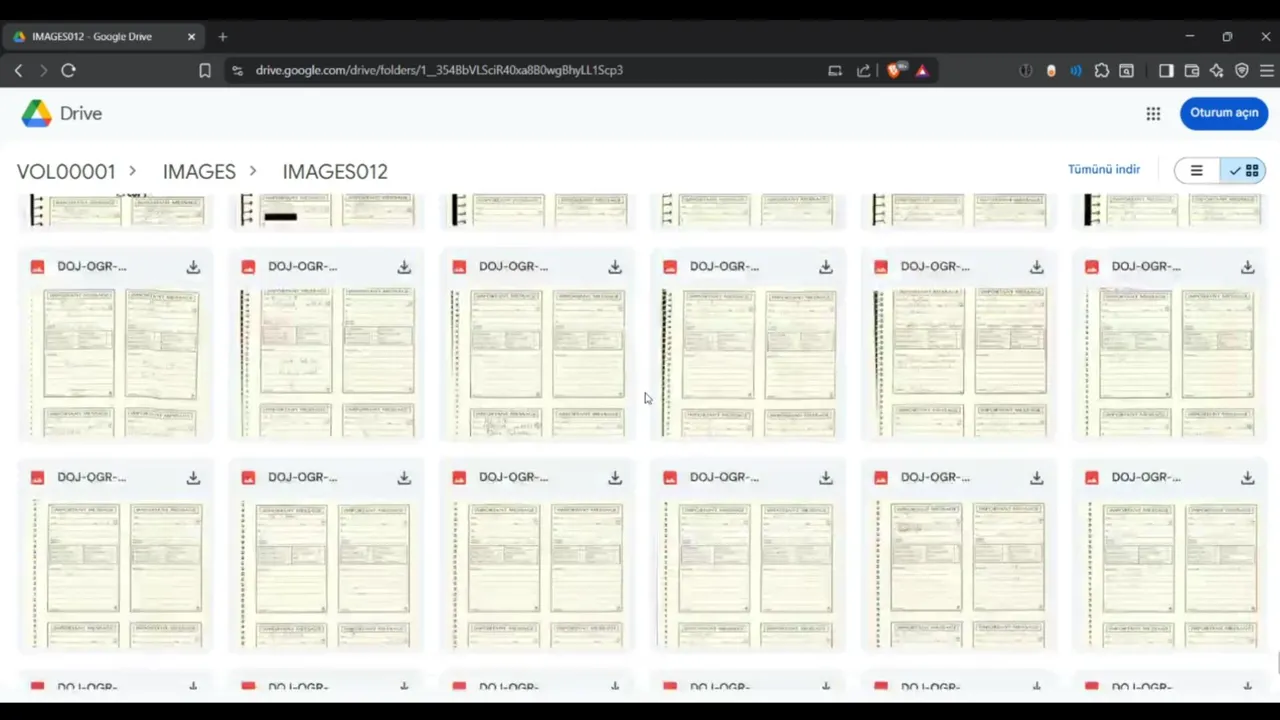
Task: Click the Oturum açın sign-in button
Action: [x=1224, y=113]
